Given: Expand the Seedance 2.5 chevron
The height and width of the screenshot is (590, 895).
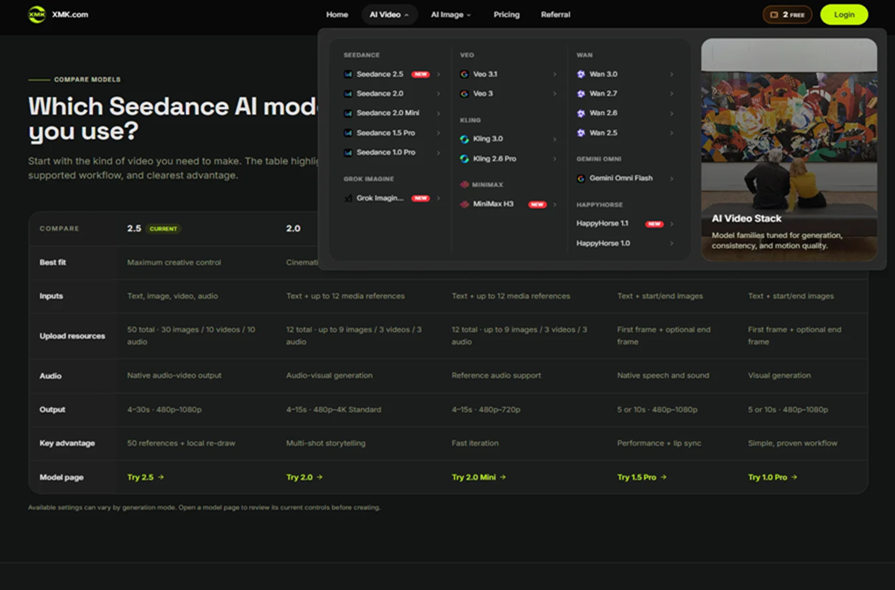Looking at the screenshot, I should (438, 74).
